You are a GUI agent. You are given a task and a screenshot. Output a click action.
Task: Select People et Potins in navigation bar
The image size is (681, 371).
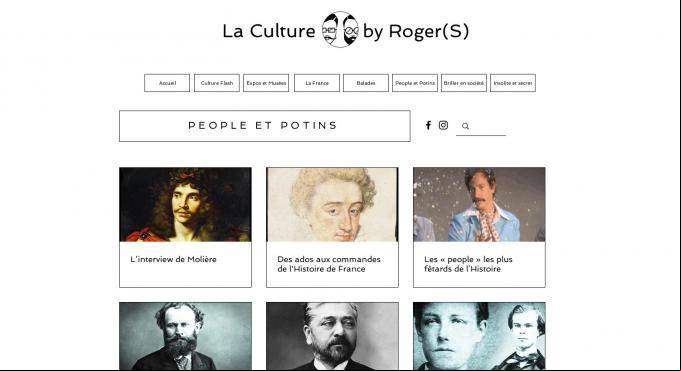pyautogui.click(x=415, y=83)
